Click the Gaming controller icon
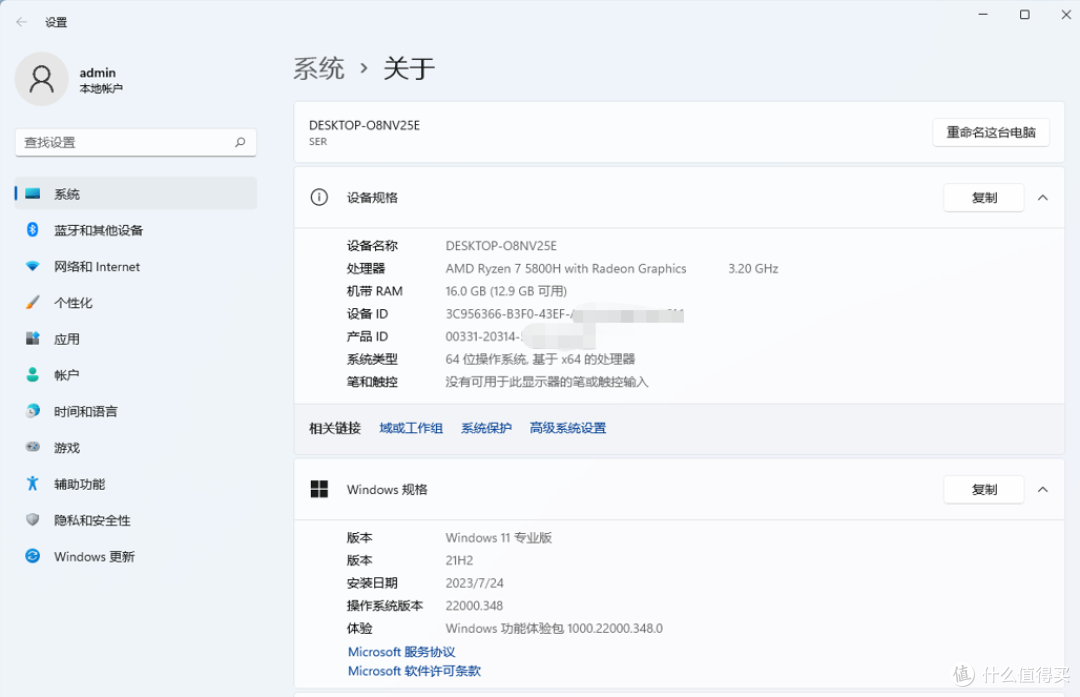Image resolution: width=1080 pixels, height=697 pixels. (x=32, y=447)
